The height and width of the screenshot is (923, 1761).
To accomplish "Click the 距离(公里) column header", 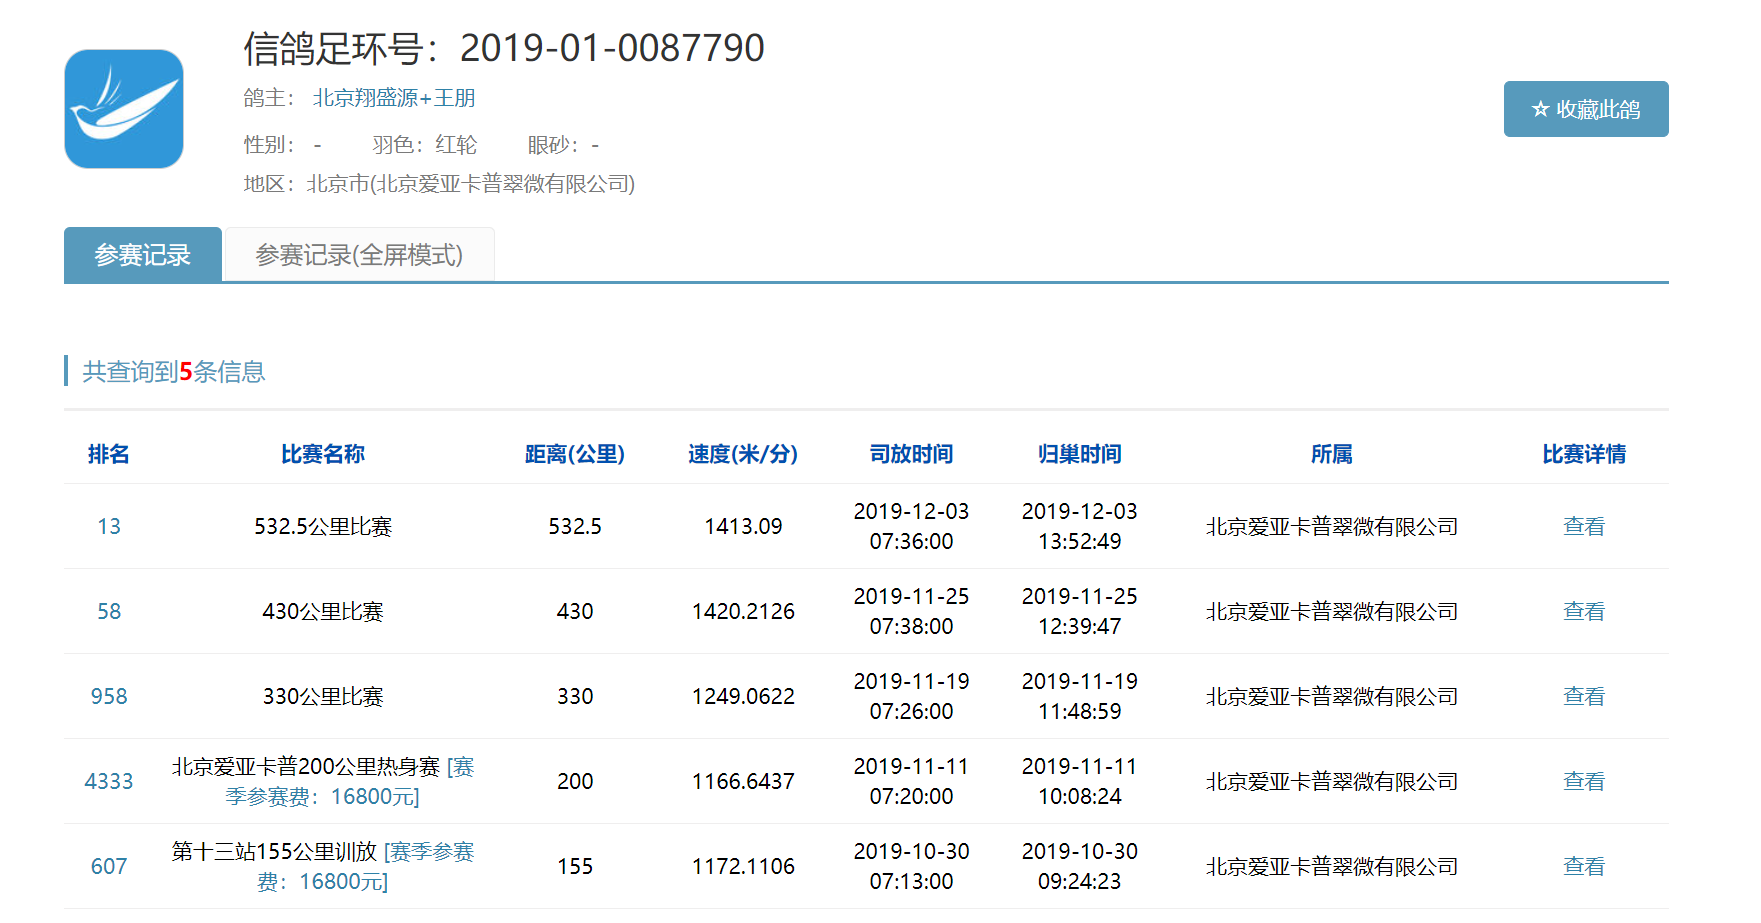I will [574, 454].
